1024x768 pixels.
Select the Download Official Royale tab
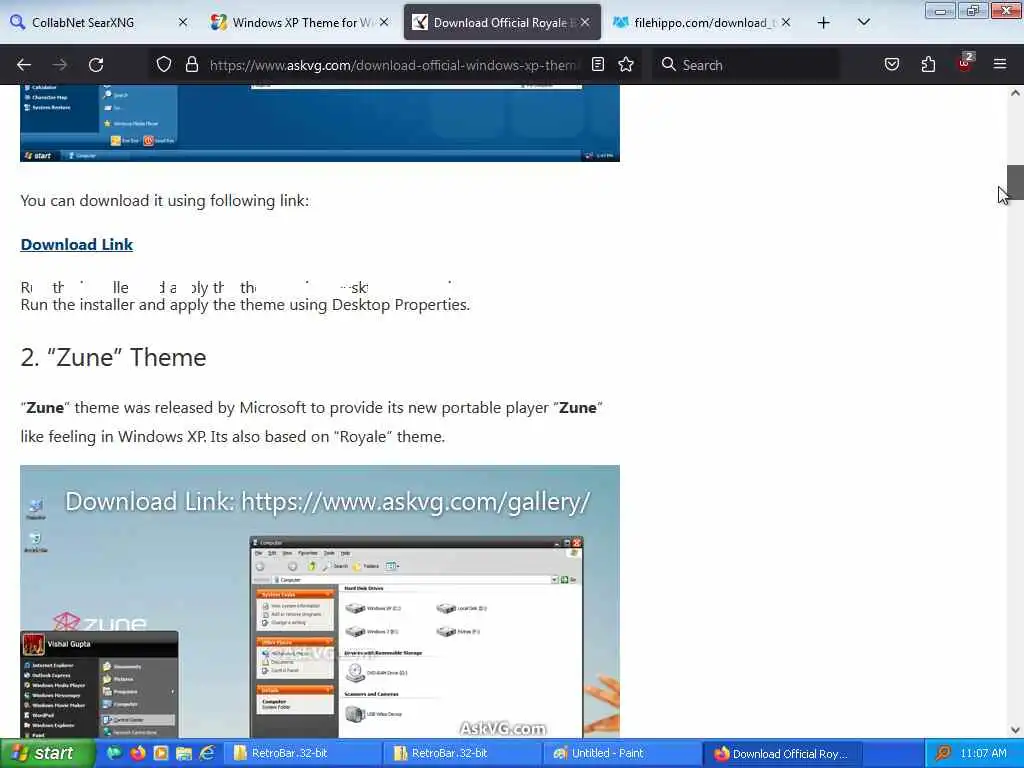(x=502, y=23)
